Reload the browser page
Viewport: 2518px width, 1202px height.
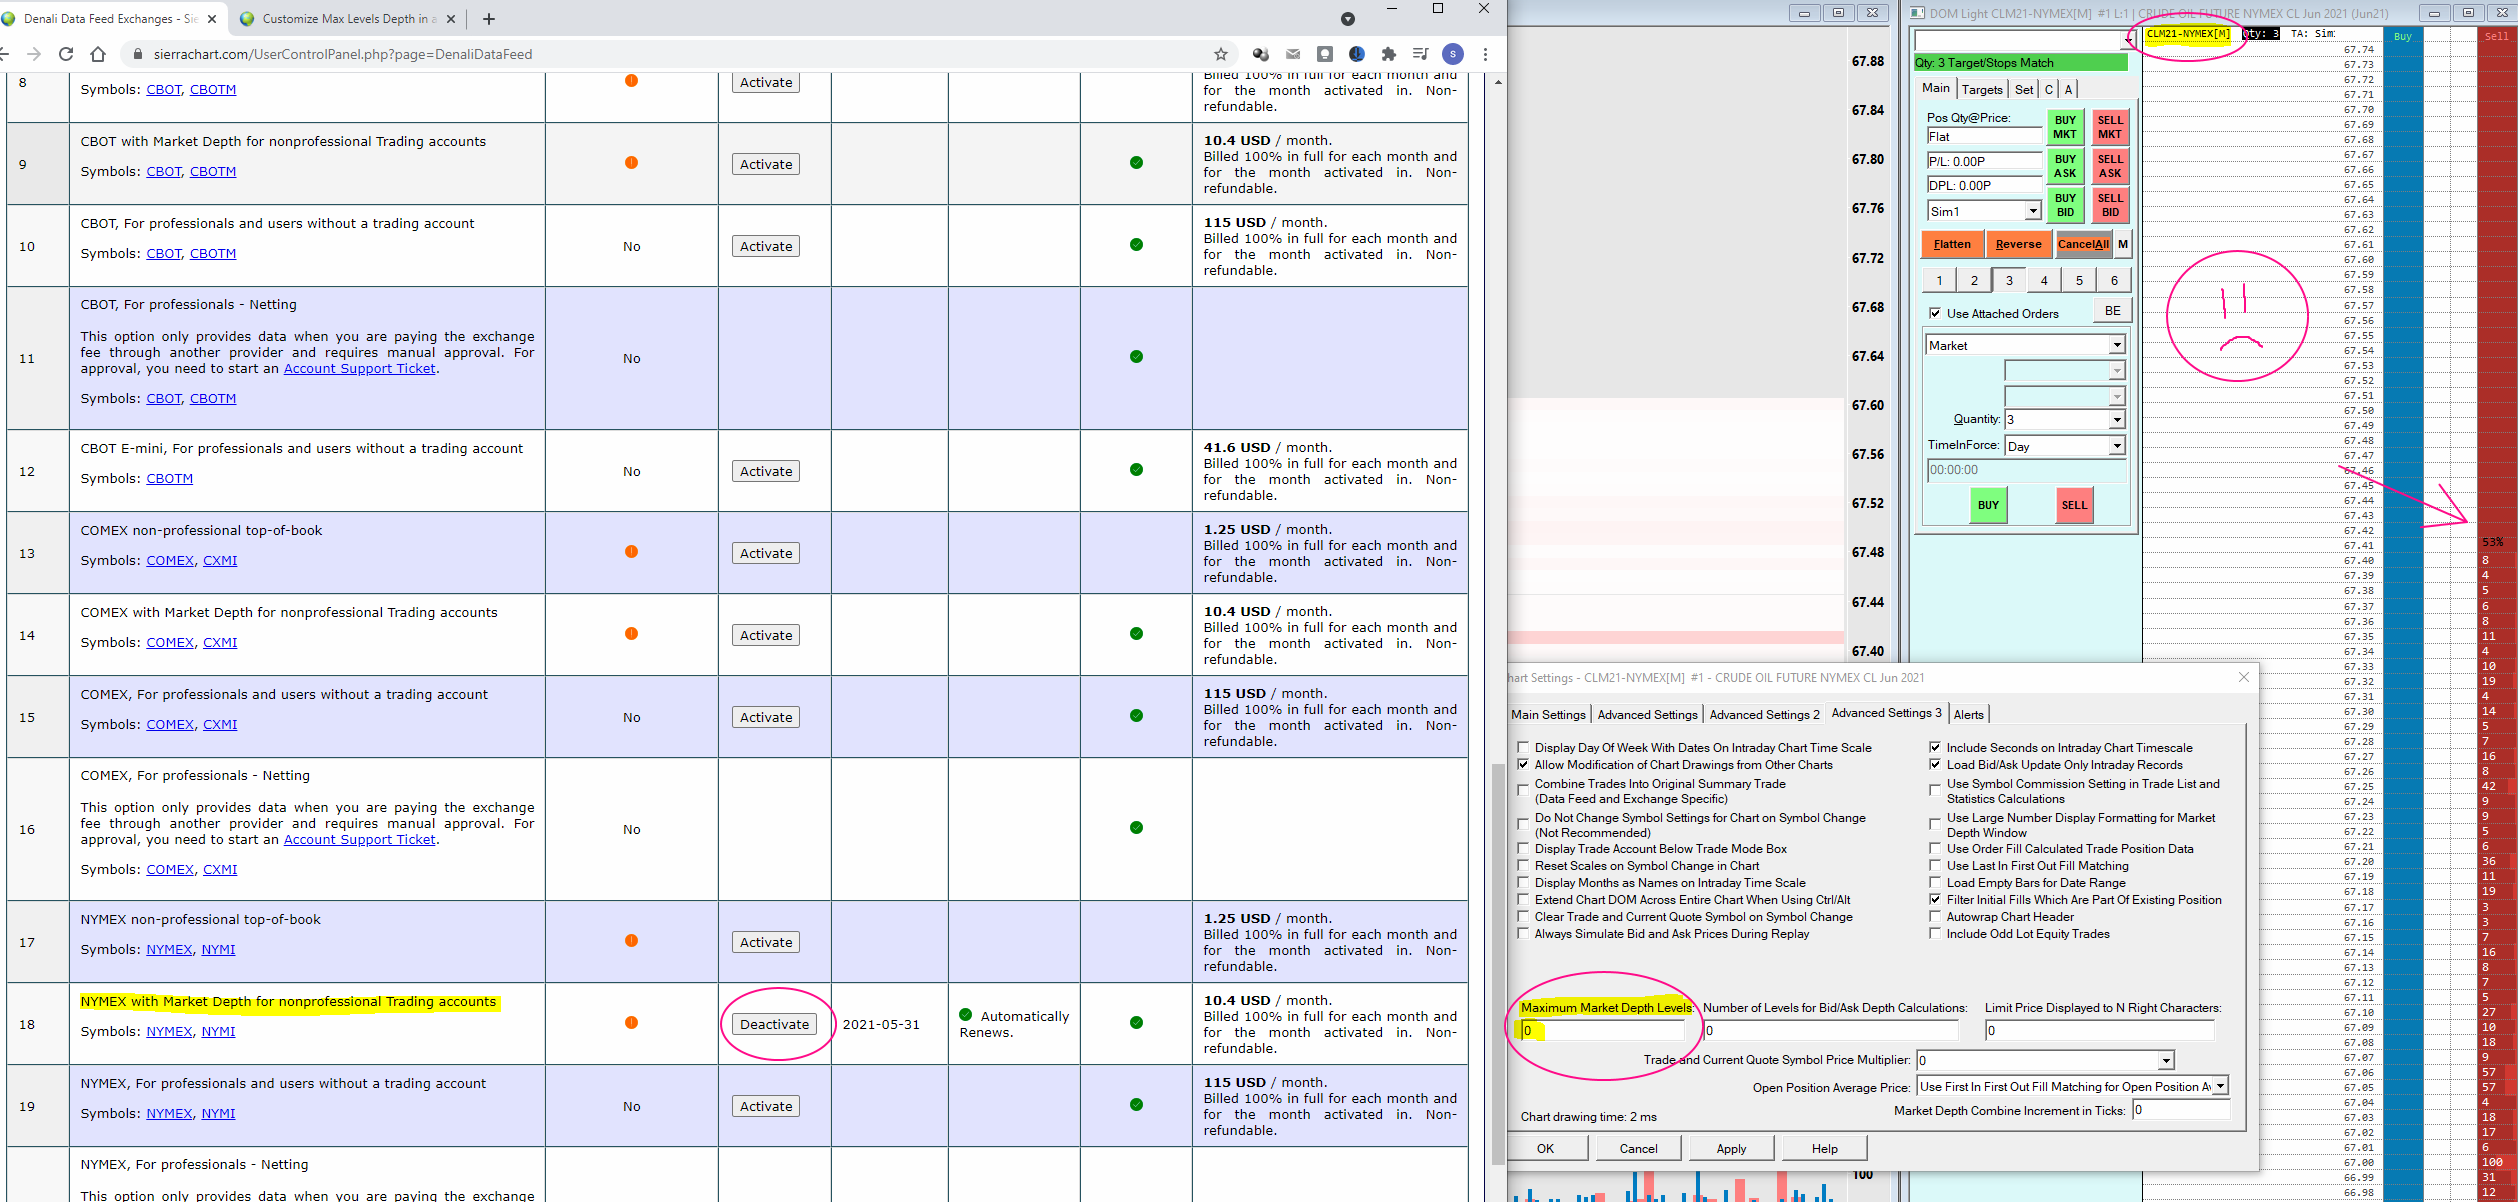[x=66, y=54]
